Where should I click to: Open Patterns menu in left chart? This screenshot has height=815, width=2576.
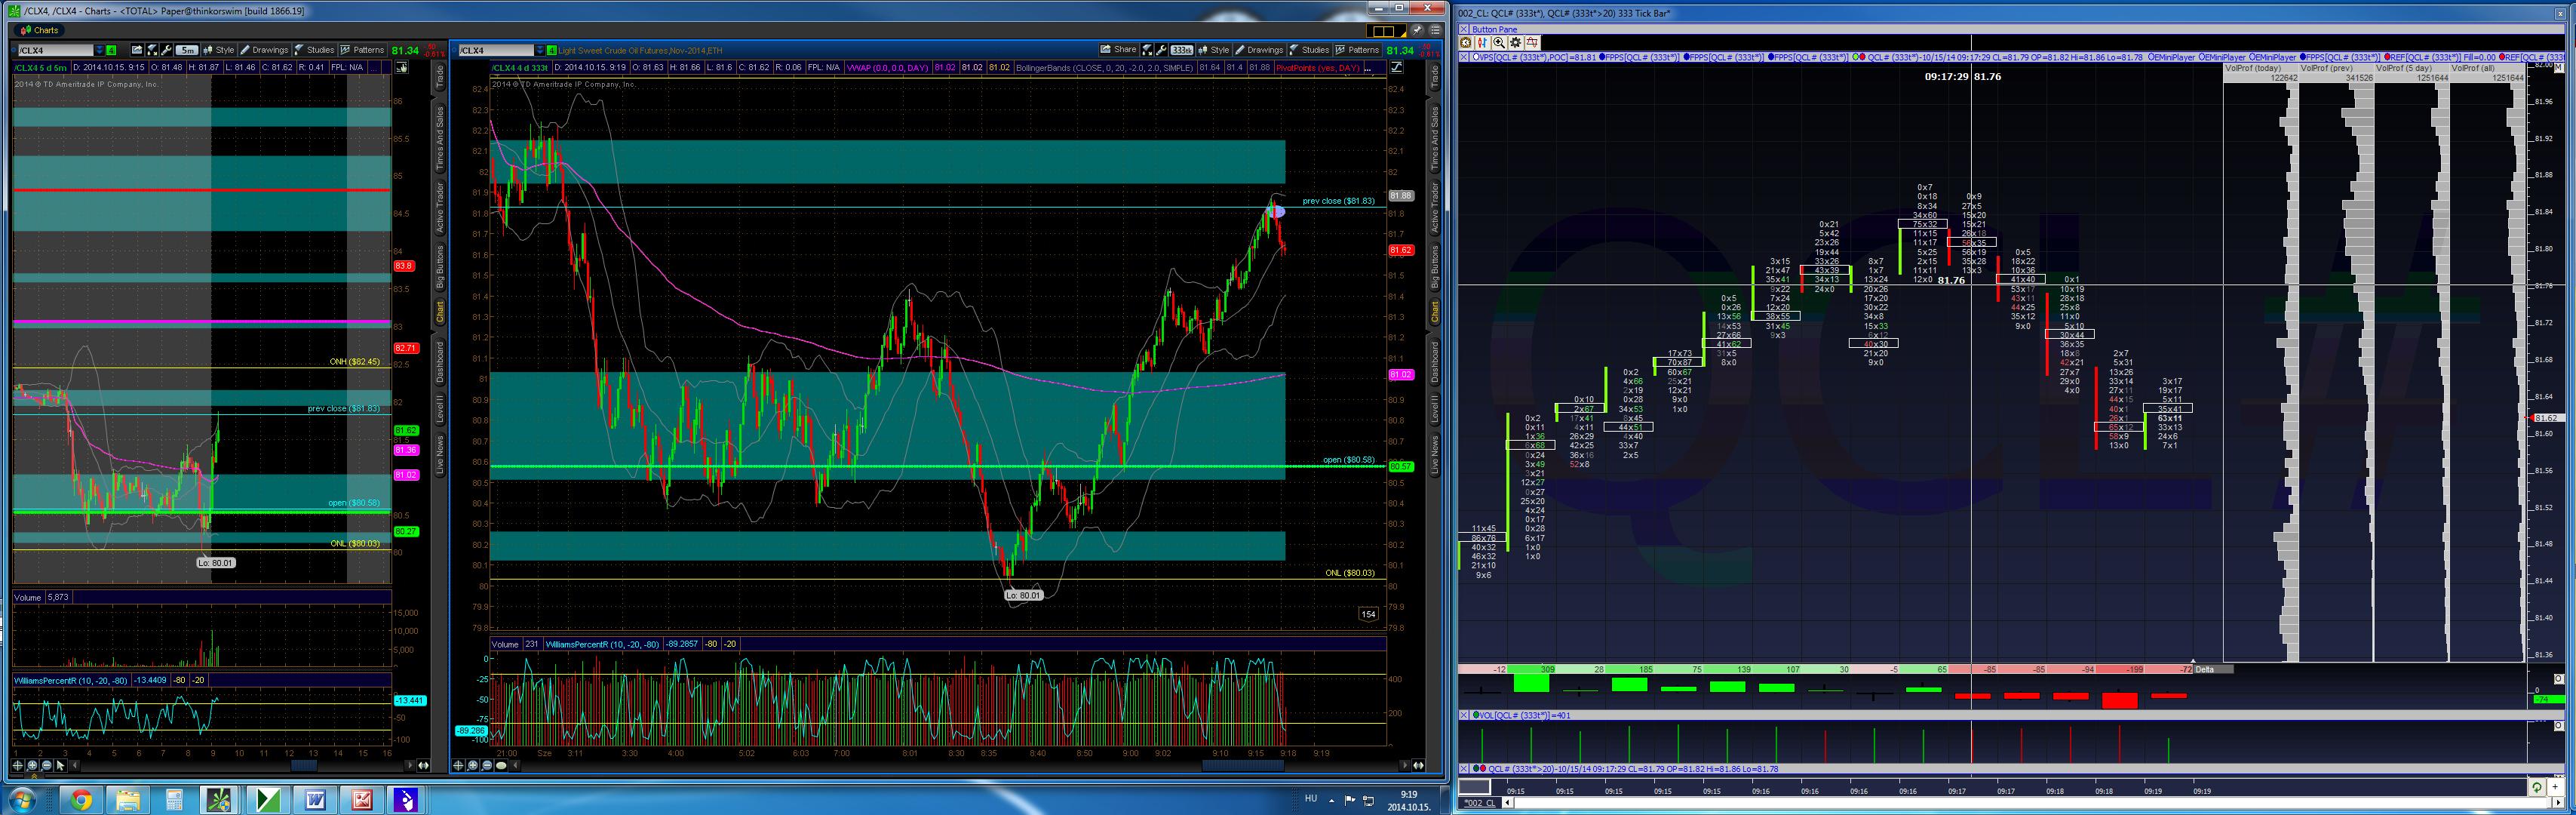362,50
